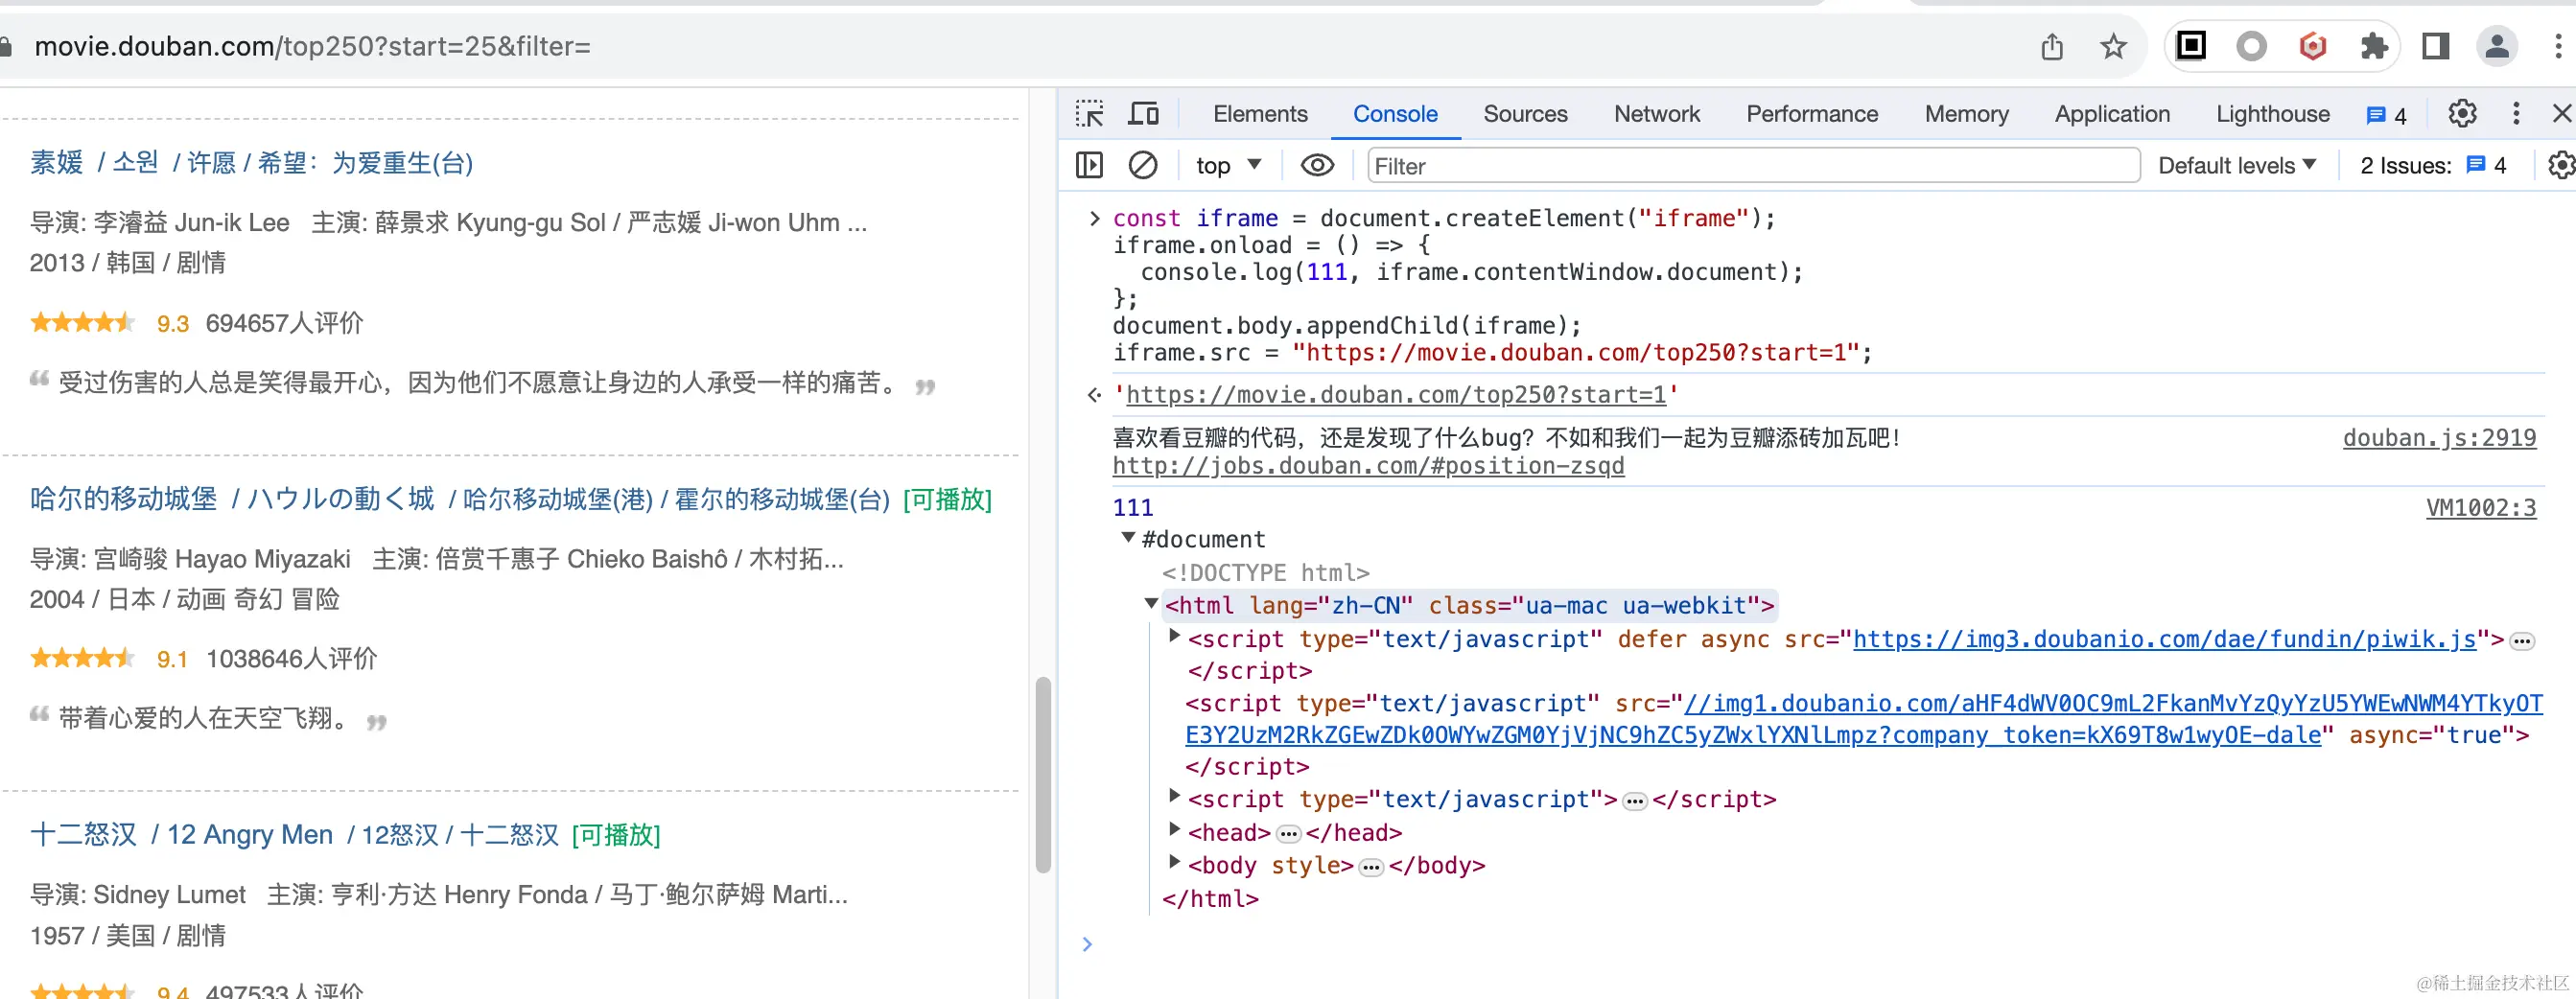Go to the Network tab
2576x999 pixels.
1656,114
